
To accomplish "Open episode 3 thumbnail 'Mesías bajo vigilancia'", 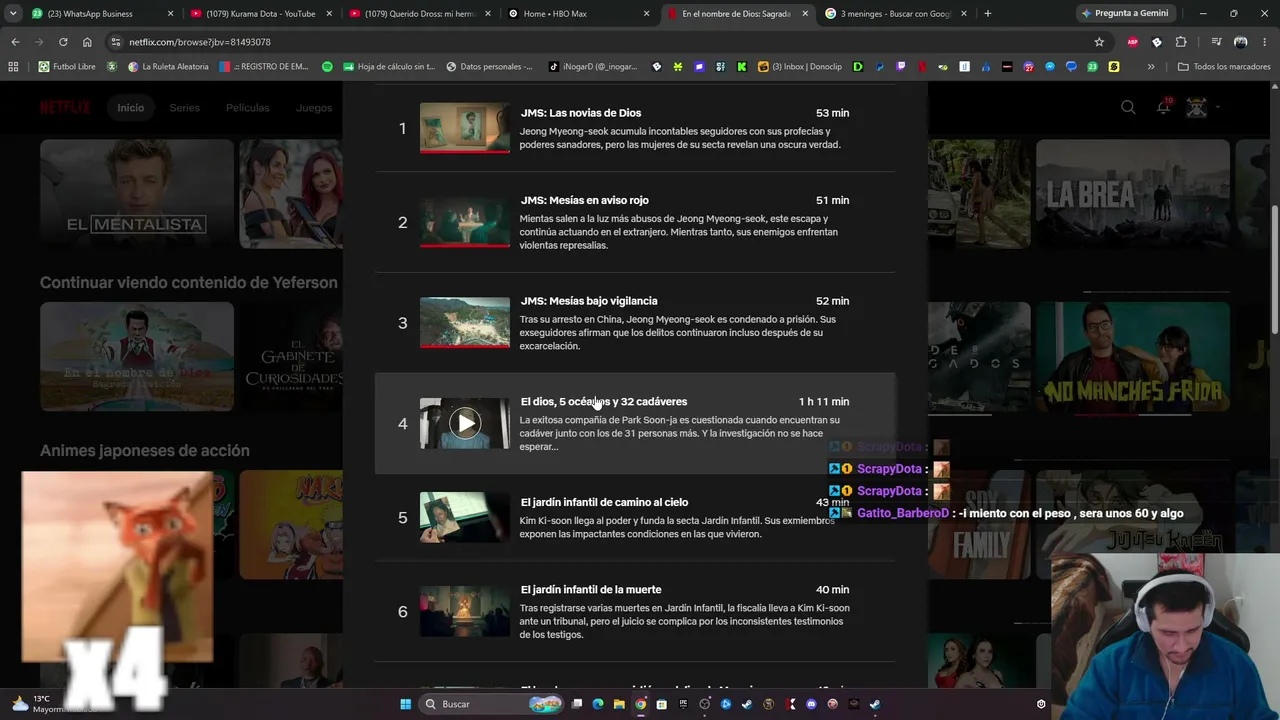I will coord(465,322).
